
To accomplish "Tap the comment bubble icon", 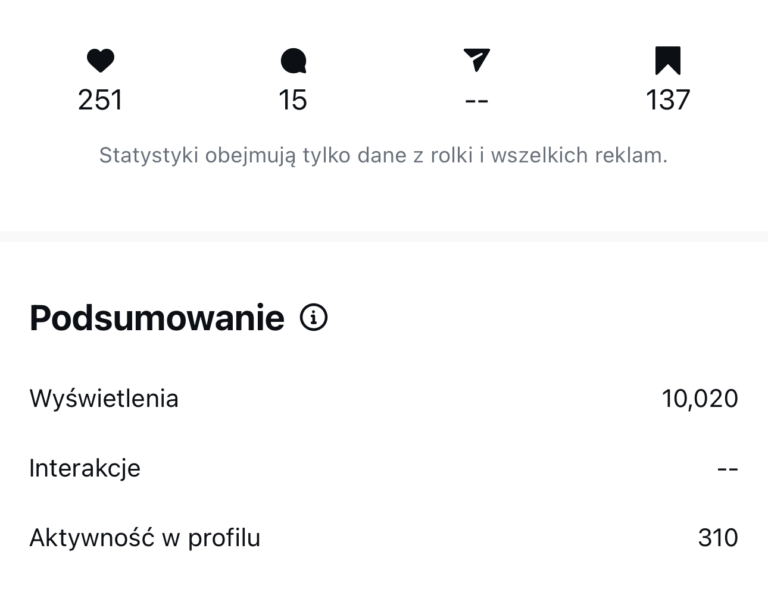I will tap(293, 62).
